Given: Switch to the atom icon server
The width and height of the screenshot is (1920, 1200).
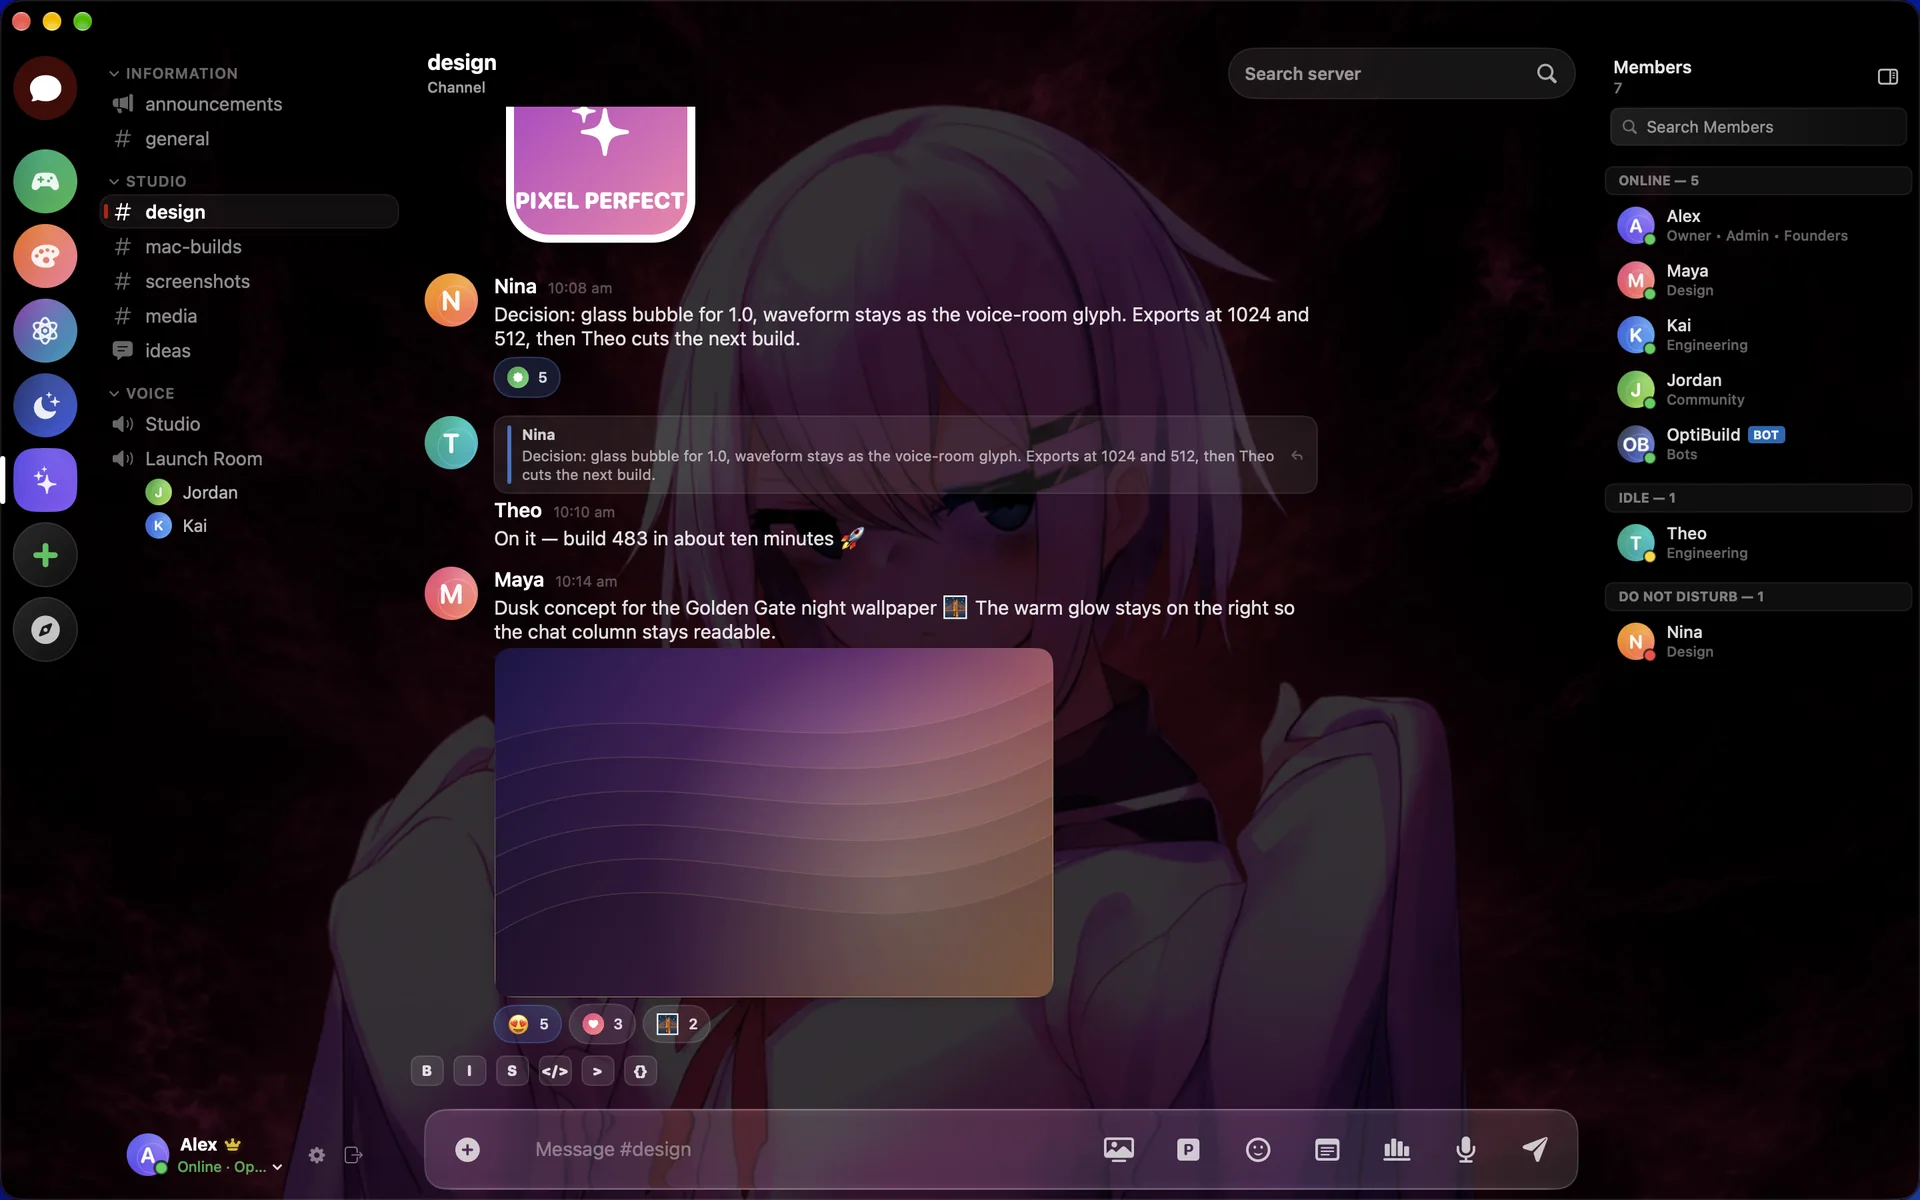Looking at the screenshot, I should click(45, 331).
